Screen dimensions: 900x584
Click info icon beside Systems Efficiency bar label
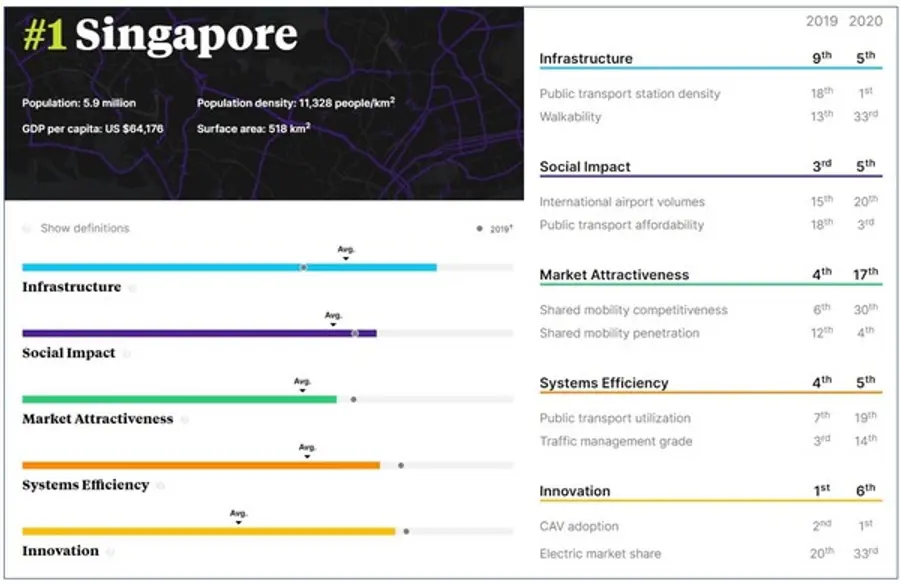pos(160,486)
